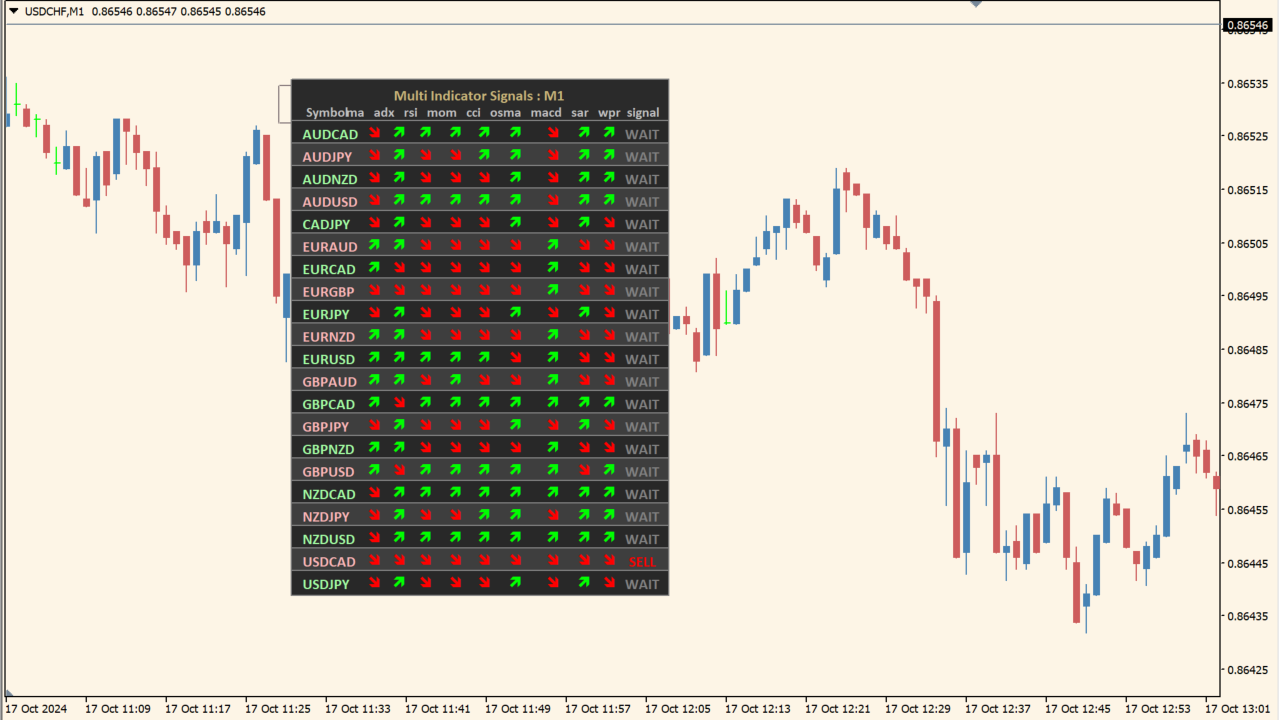Click the osma arrow in the NZDJPY row
Image resolution: width=1280 pixels, height=720 pixels.
[x=516, y=515]
